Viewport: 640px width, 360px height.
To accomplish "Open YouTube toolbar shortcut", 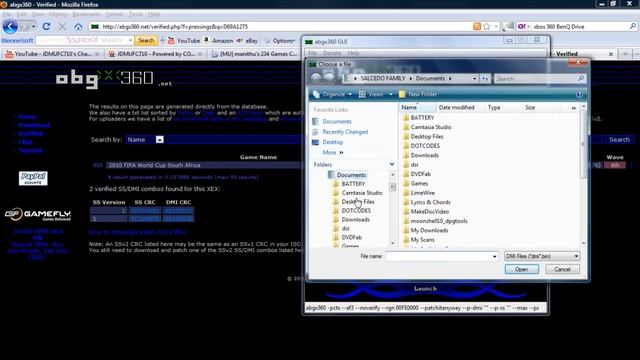I will click(x=184, y=40).
